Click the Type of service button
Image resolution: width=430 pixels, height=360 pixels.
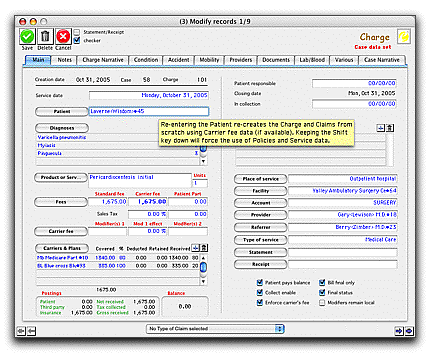260,240
